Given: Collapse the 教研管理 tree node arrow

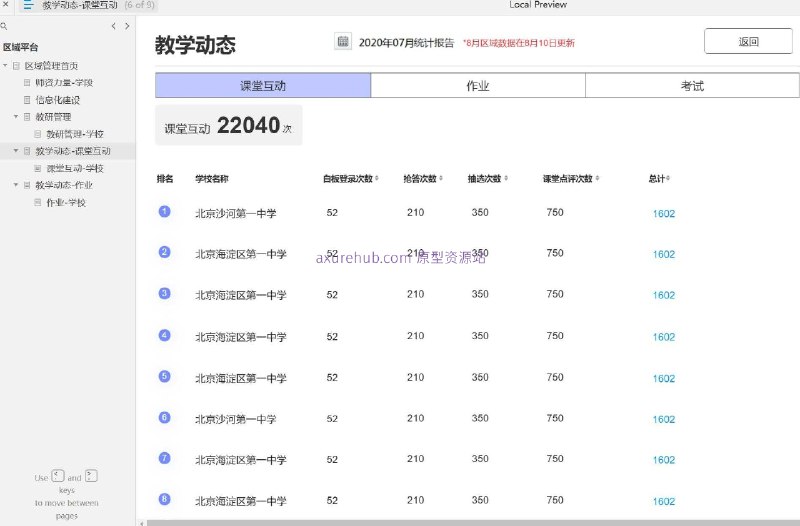Looking at the screenshot, I should point(16,116).
